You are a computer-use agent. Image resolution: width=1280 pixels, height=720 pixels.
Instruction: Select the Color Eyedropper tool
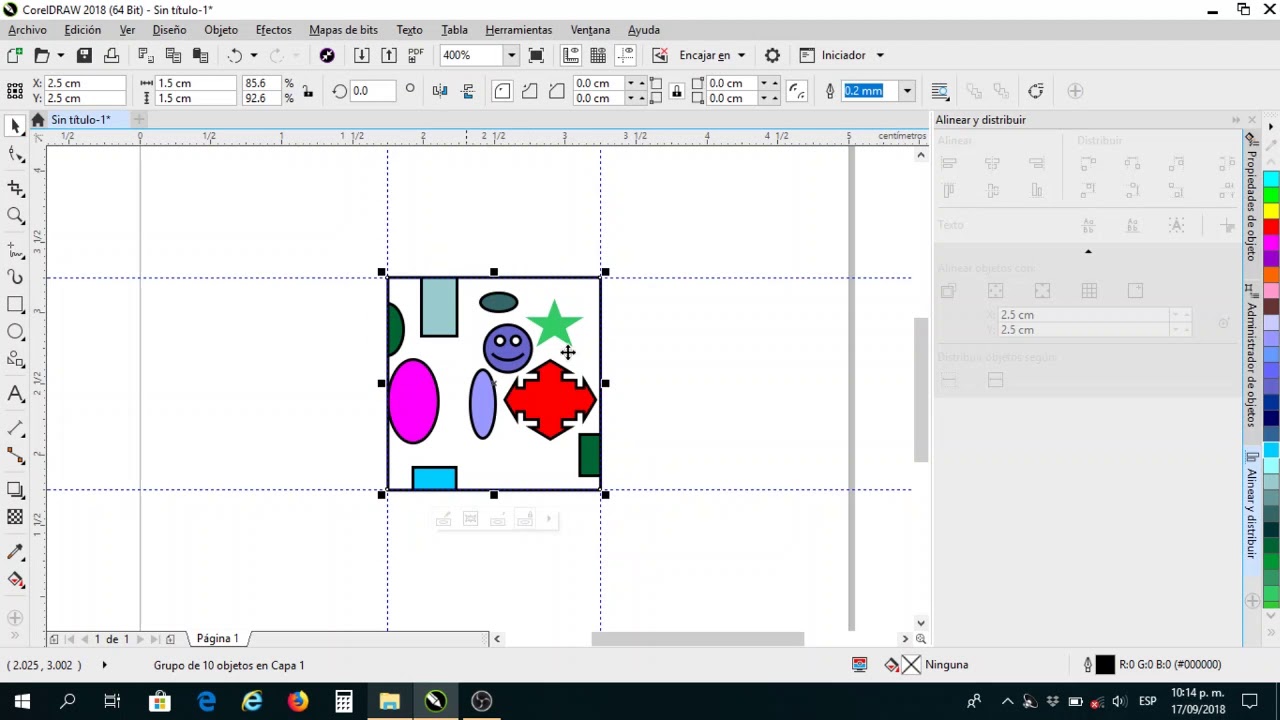coord(15,551)
